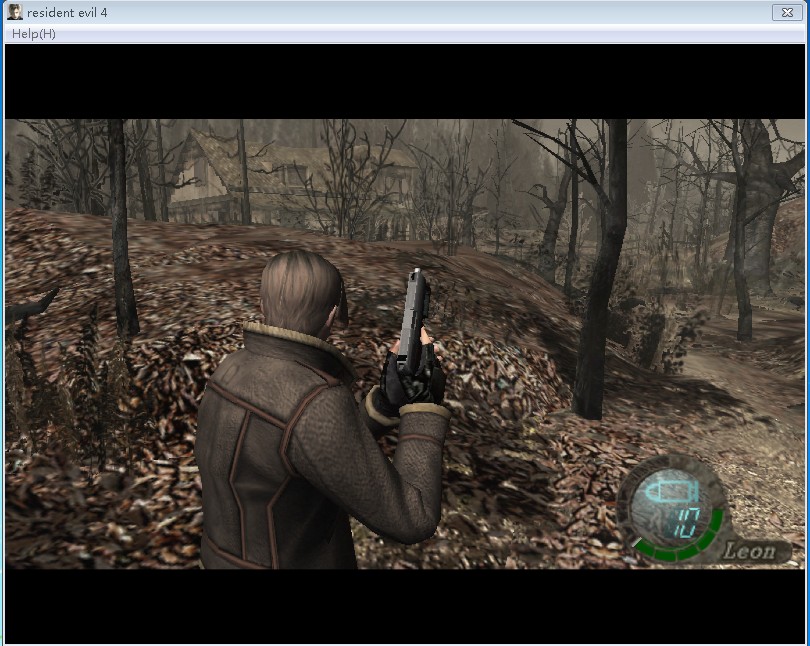
Task: Click the "Leon" name label in HUD
Action: tap(750, 551)
